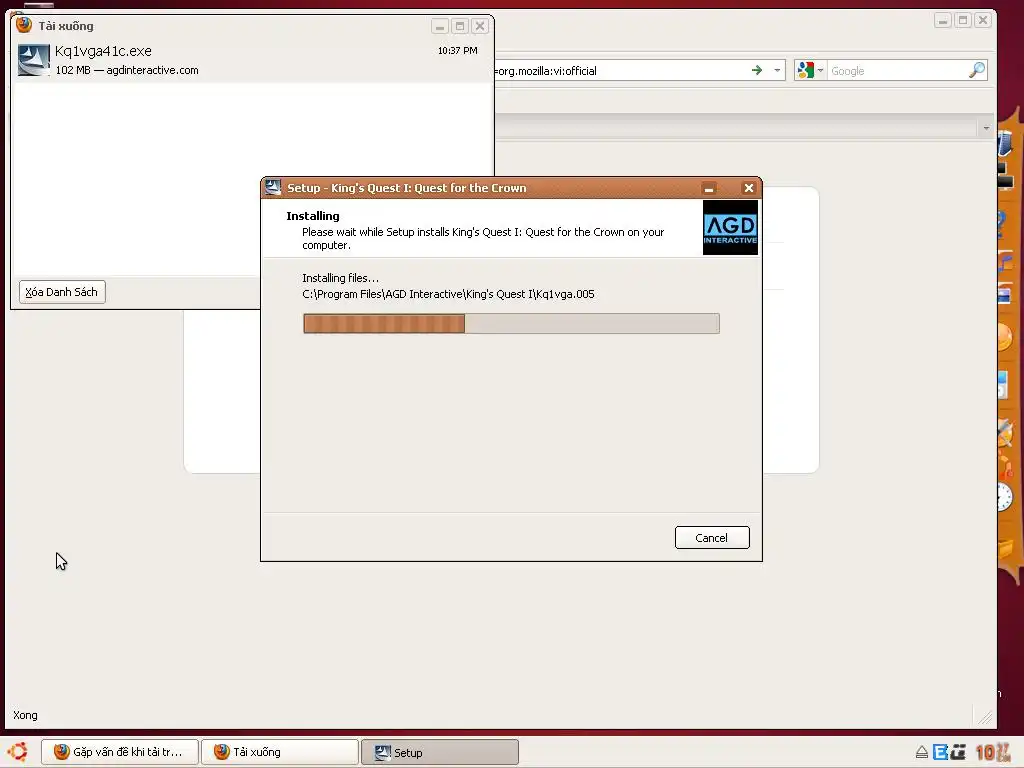Click the Xong status bar text
Viewport: 1024px width, 768px height.
[25, 715]
